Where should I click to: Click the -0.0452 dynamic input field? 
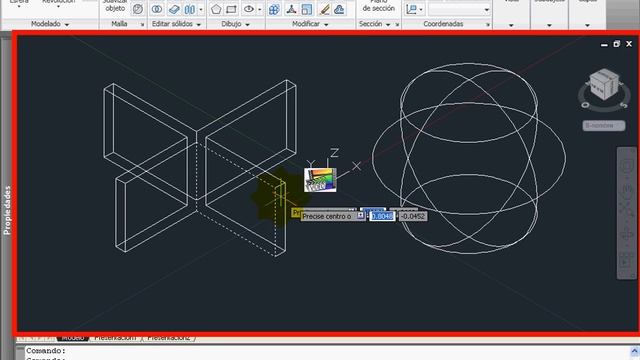(413, 216)
